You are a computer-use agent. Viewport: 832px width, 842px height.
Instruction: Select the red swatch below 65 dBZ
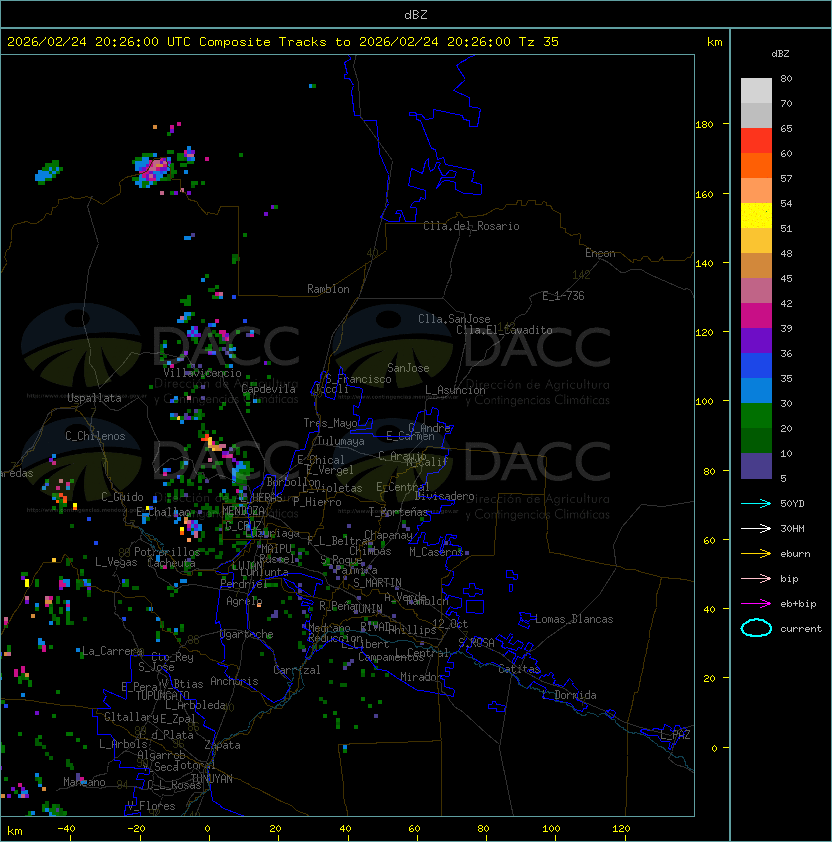click(756, 141)
